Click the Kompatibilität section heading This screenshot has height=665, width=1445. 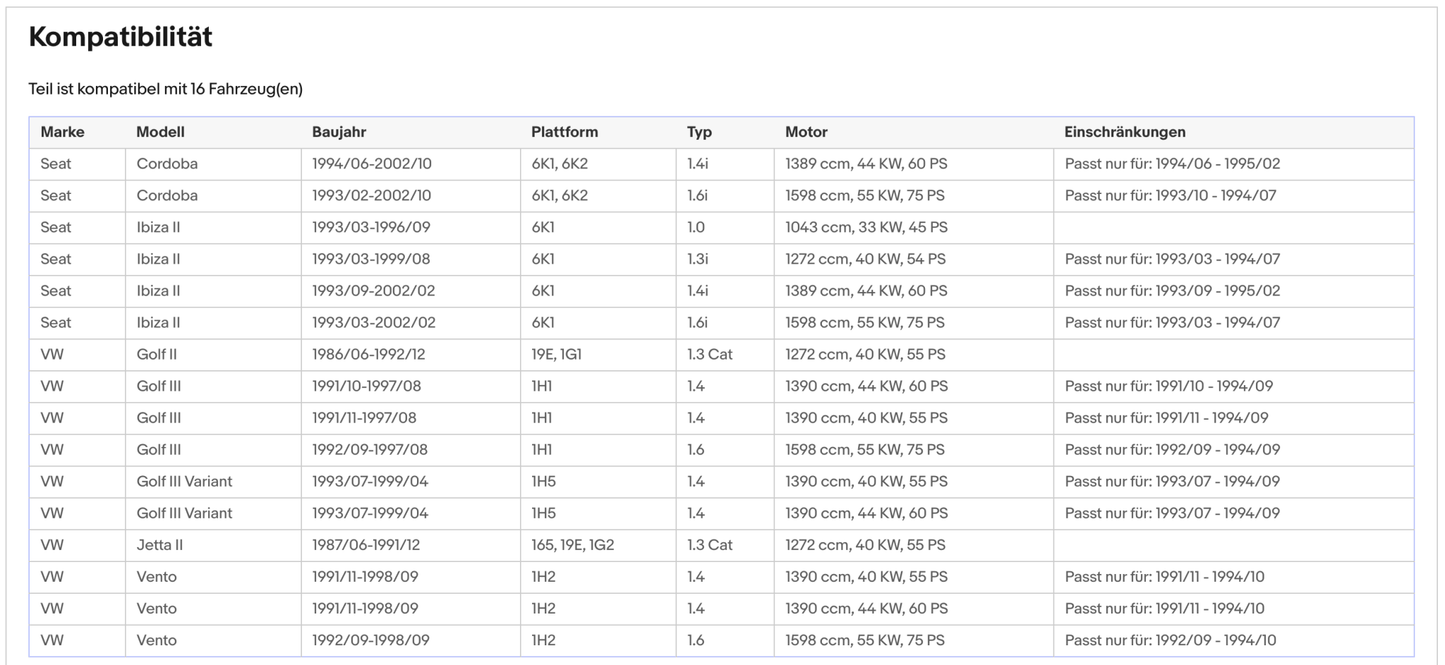point(120,37)
